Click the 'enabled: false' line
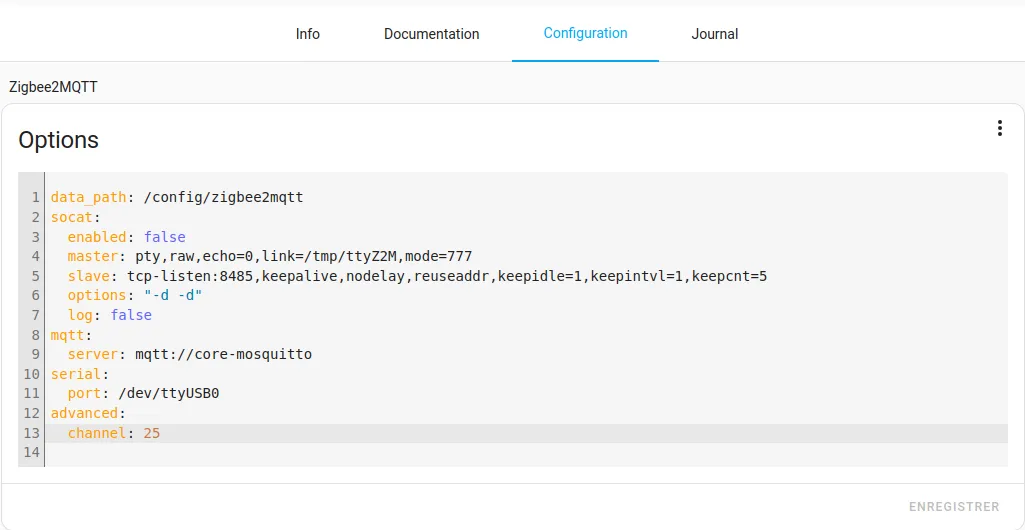Viewport: 1025px width, 530px height. (x=126, y=237)
